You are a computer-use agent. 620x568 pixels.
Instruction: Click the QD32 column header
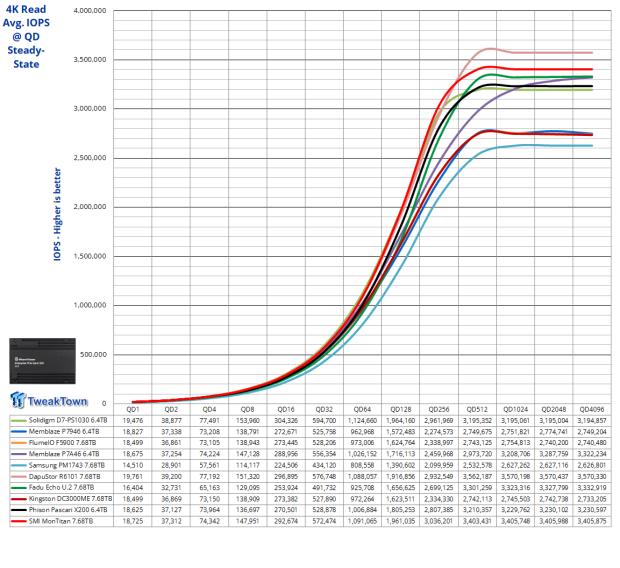[x=324, y=409]
